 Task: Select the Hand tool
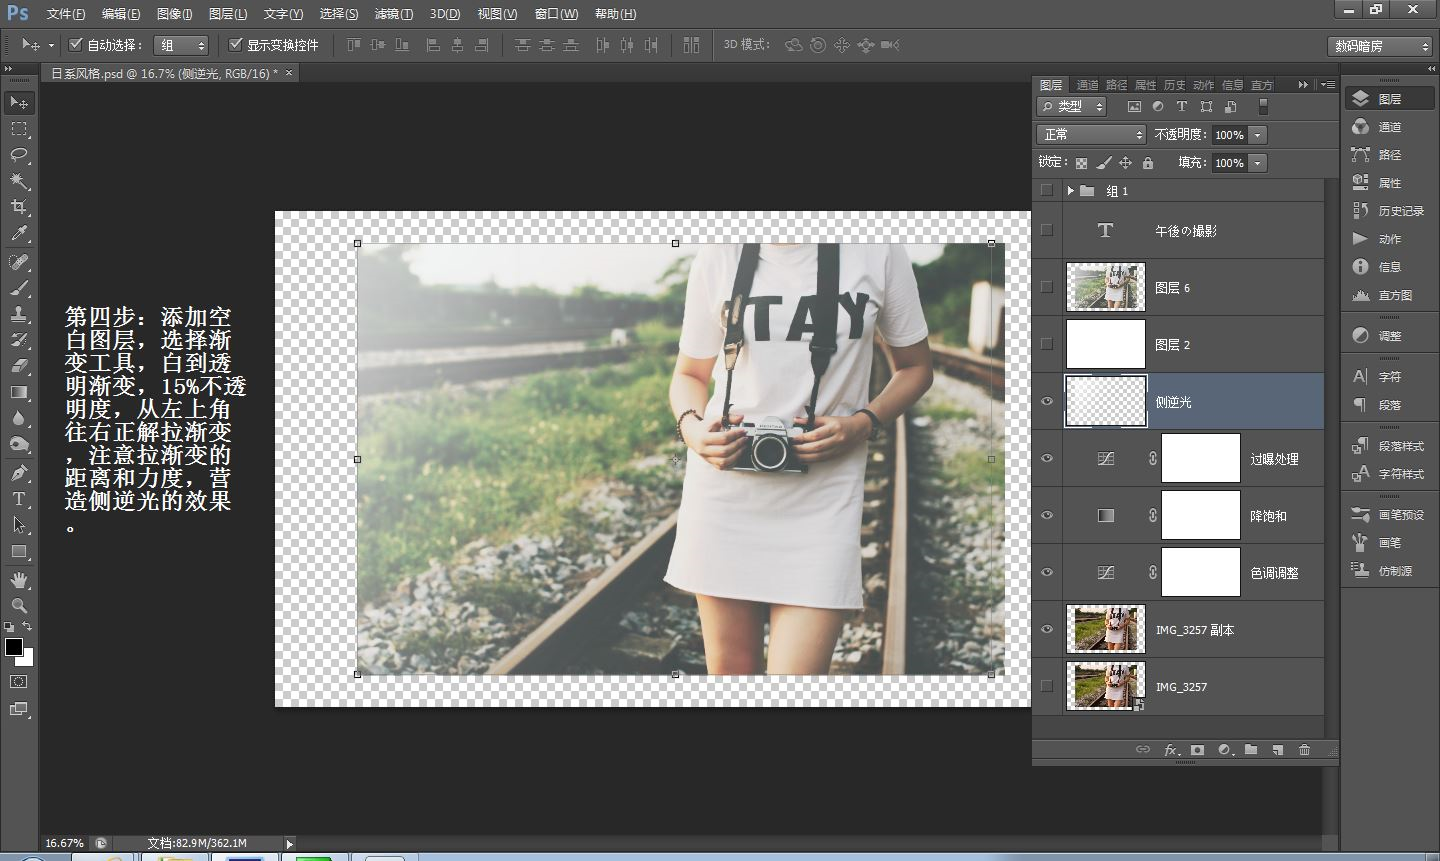point(19,580)
